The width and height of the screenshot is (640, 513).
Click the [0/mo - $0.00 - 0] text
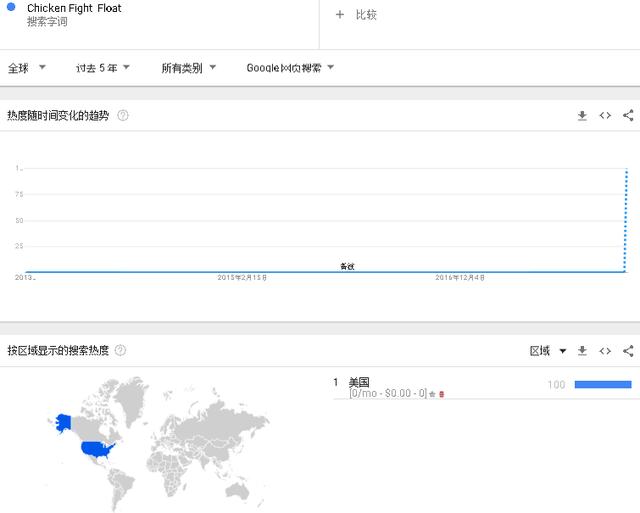388,393
